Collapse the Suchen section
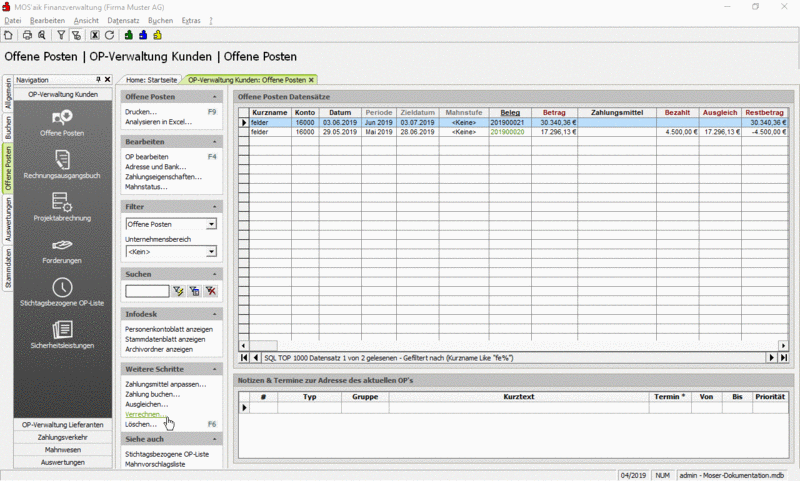This screenshot has width=800, height=481. coord(214,274)
